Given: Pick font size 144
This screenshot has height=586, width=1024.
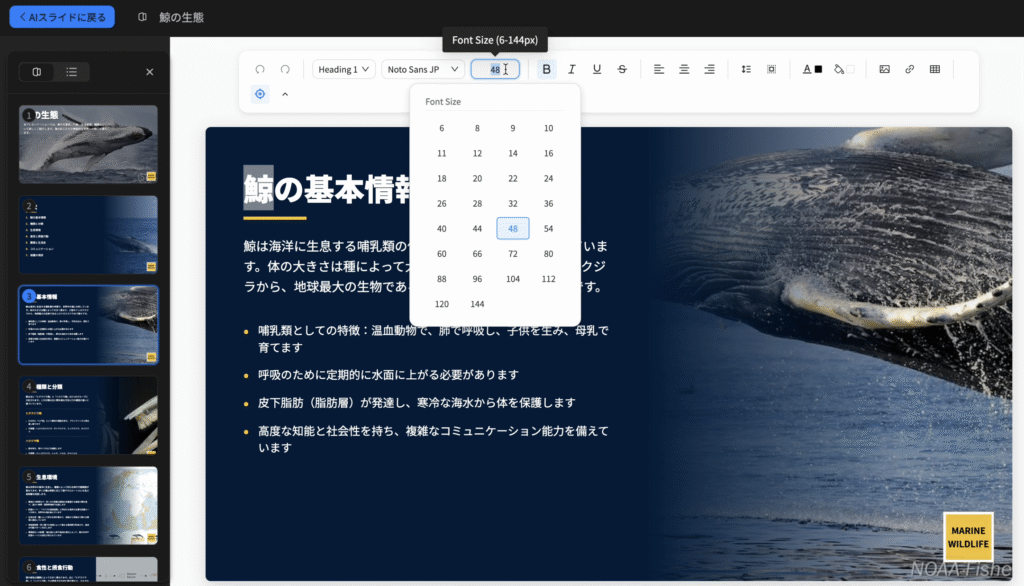Looking at the screenshot, I should point(477,304).
